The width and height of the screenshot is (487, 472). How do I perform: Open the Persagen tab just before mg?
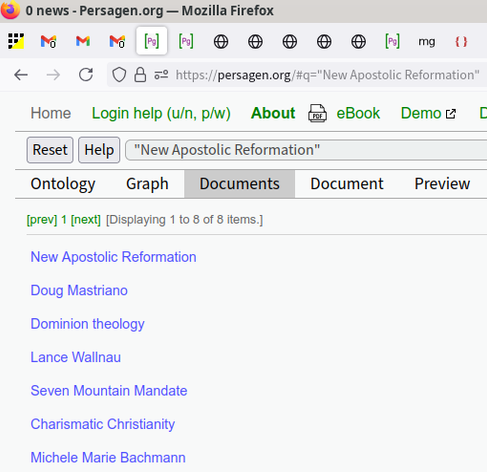393,41
